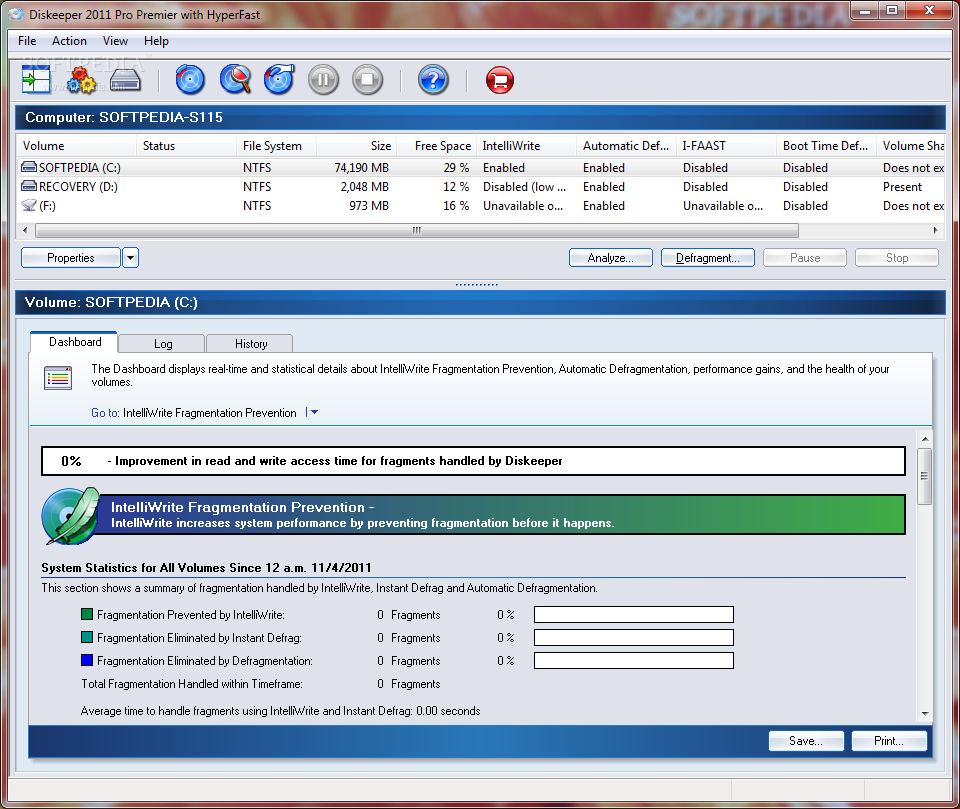The width and height of the screenshot is (960, 809).
Task: Open the Help menu
Action: (156, 41)
